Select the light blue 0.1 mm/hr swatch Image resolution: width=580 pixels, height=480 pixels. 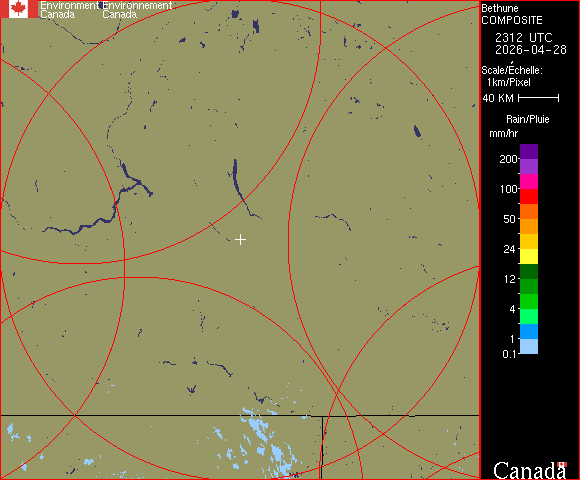pyautogui.click(x=529, y=347)
